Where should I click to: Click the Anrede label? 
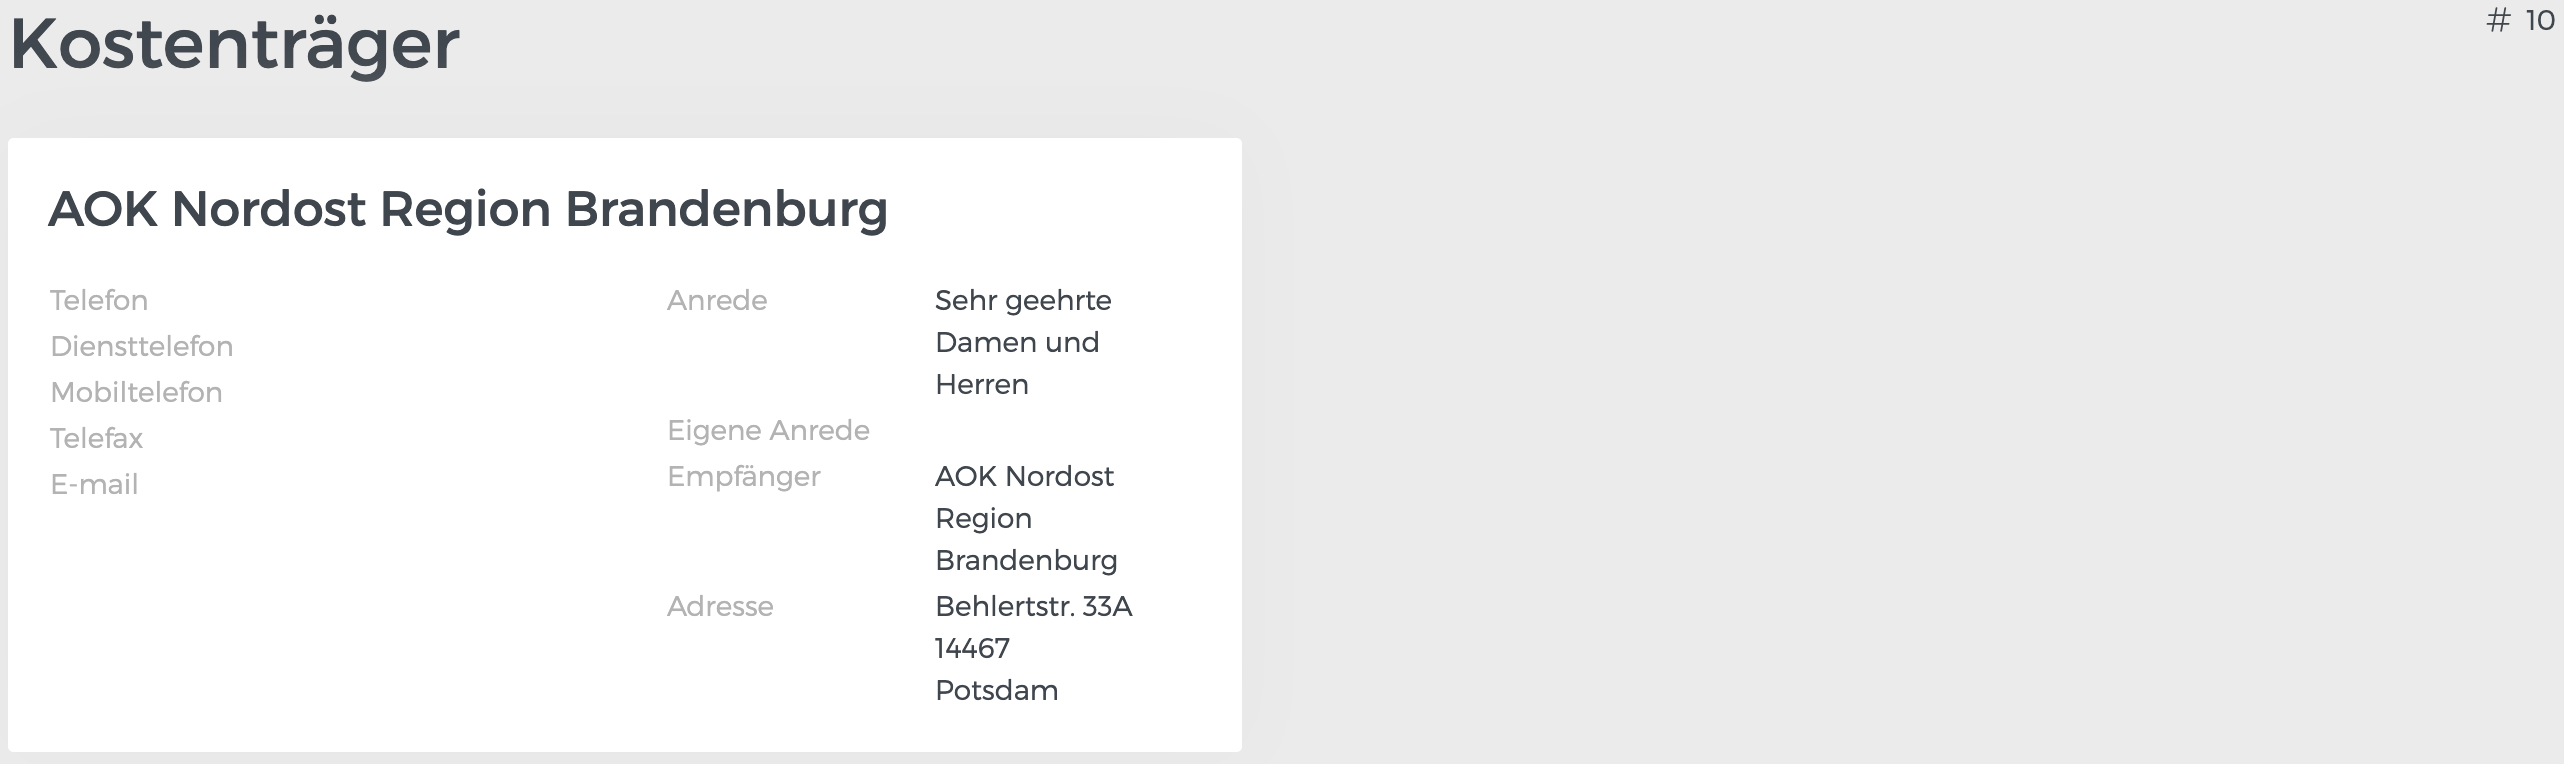pyautogui.click(x=717, y=300)
